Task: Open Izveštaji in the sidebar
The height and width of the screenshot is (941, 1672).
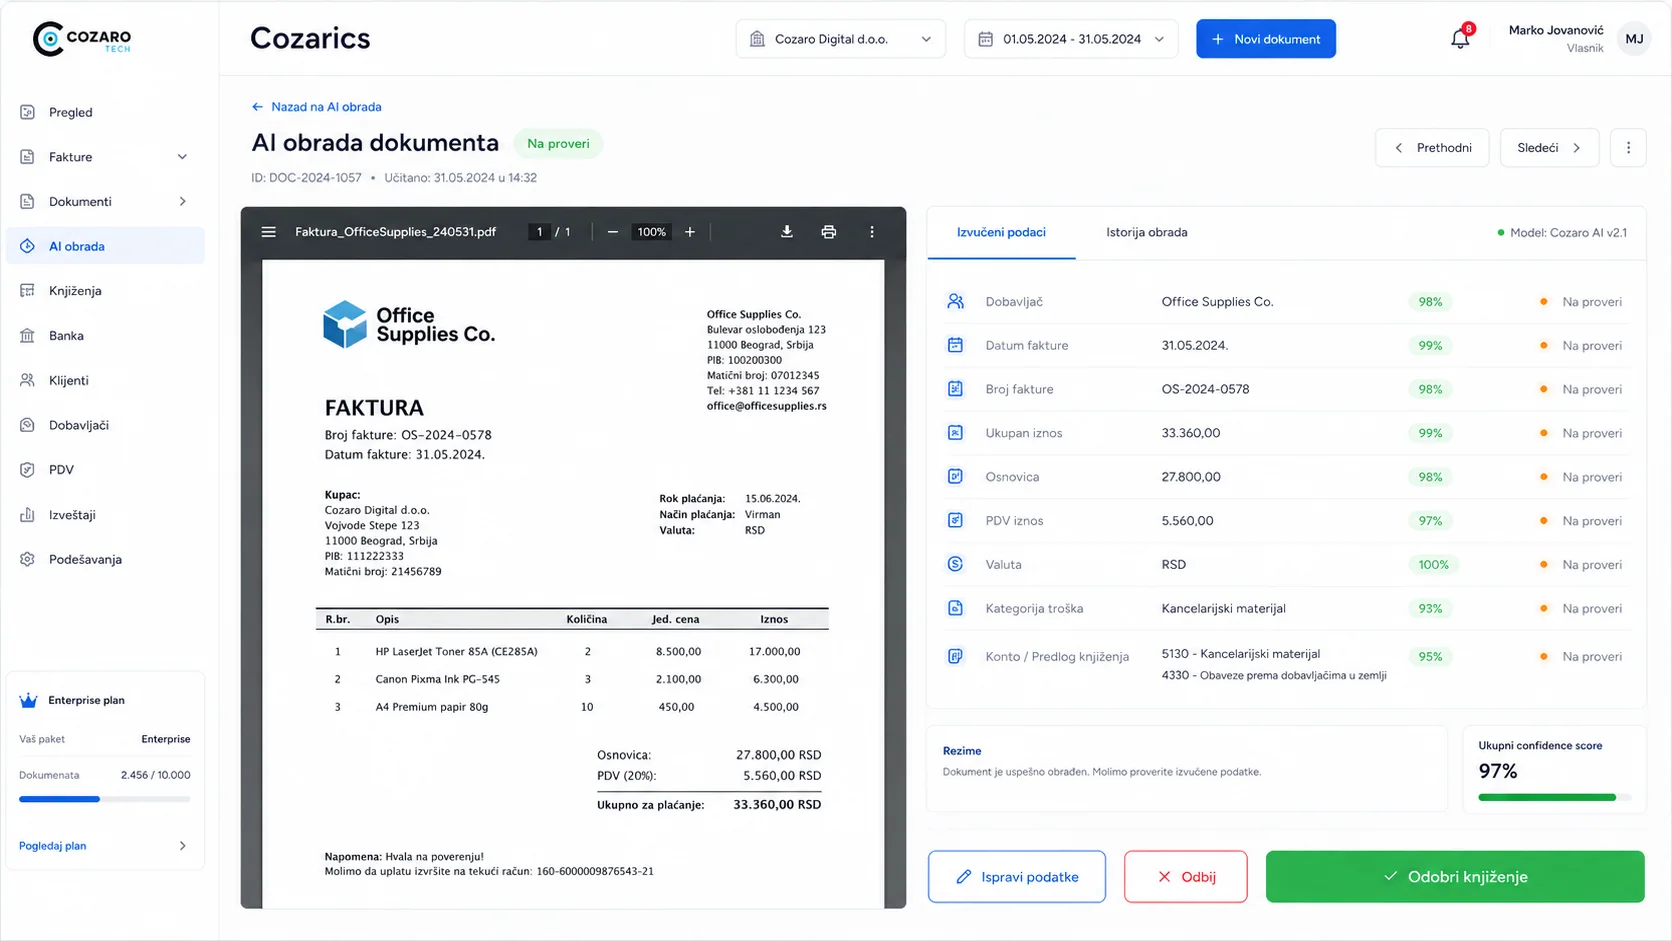Action: point(105,515)
